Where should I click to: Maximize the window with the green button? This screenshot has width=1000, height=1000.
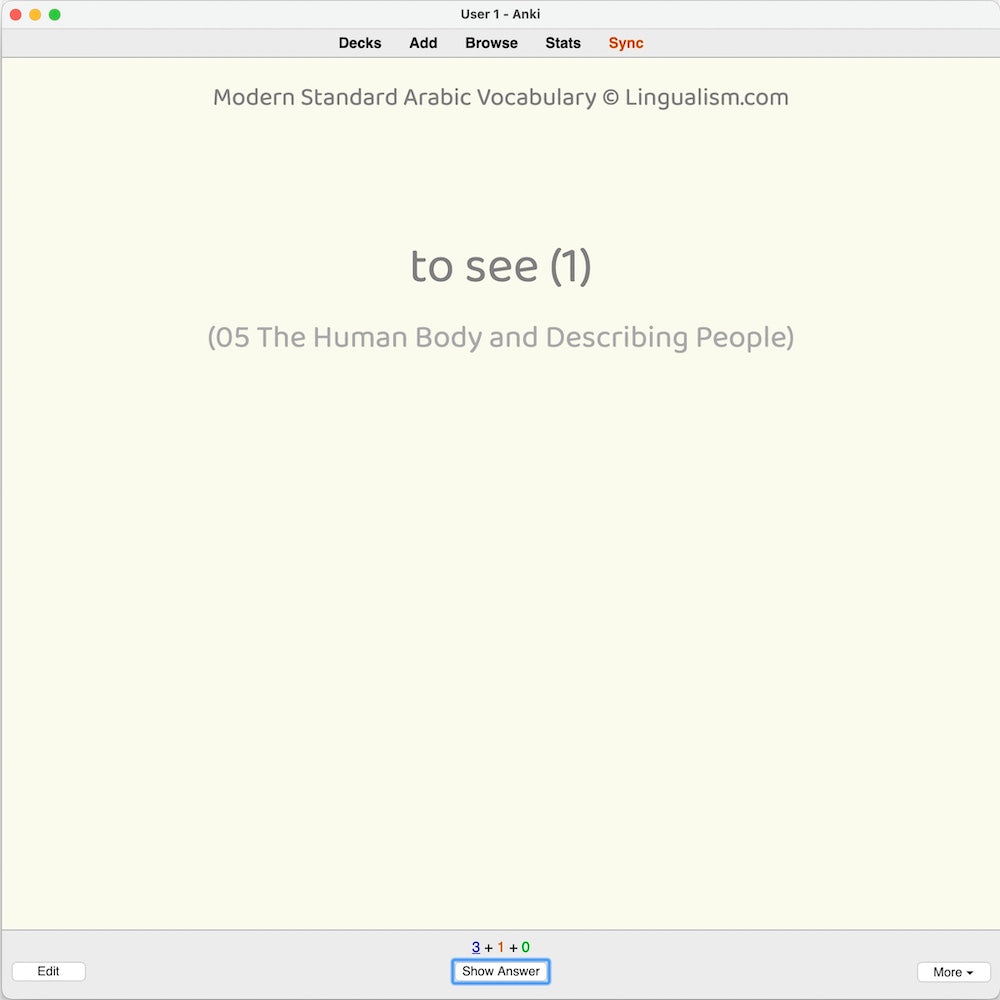(55, 15)
